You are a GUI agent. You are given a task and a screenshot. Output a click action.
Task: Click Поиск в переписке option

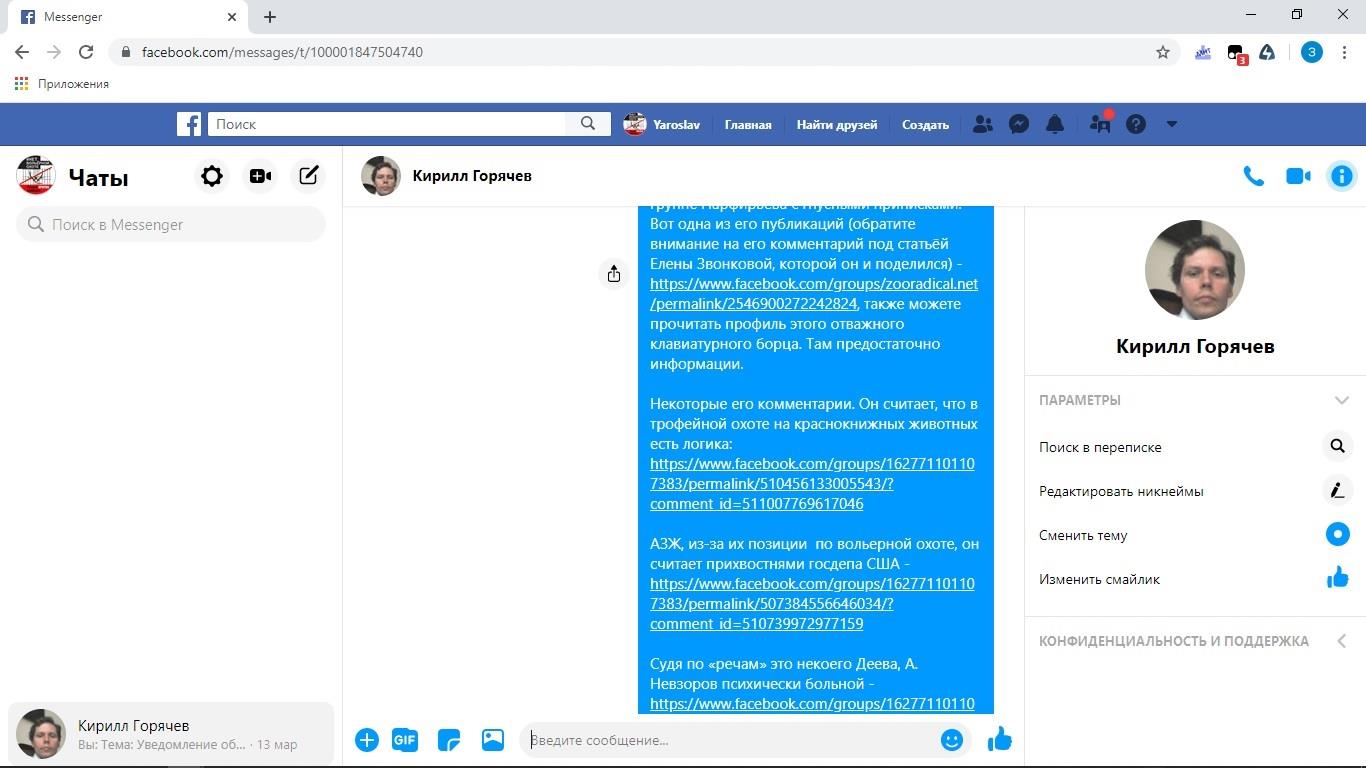click(x=1100, y=447)
